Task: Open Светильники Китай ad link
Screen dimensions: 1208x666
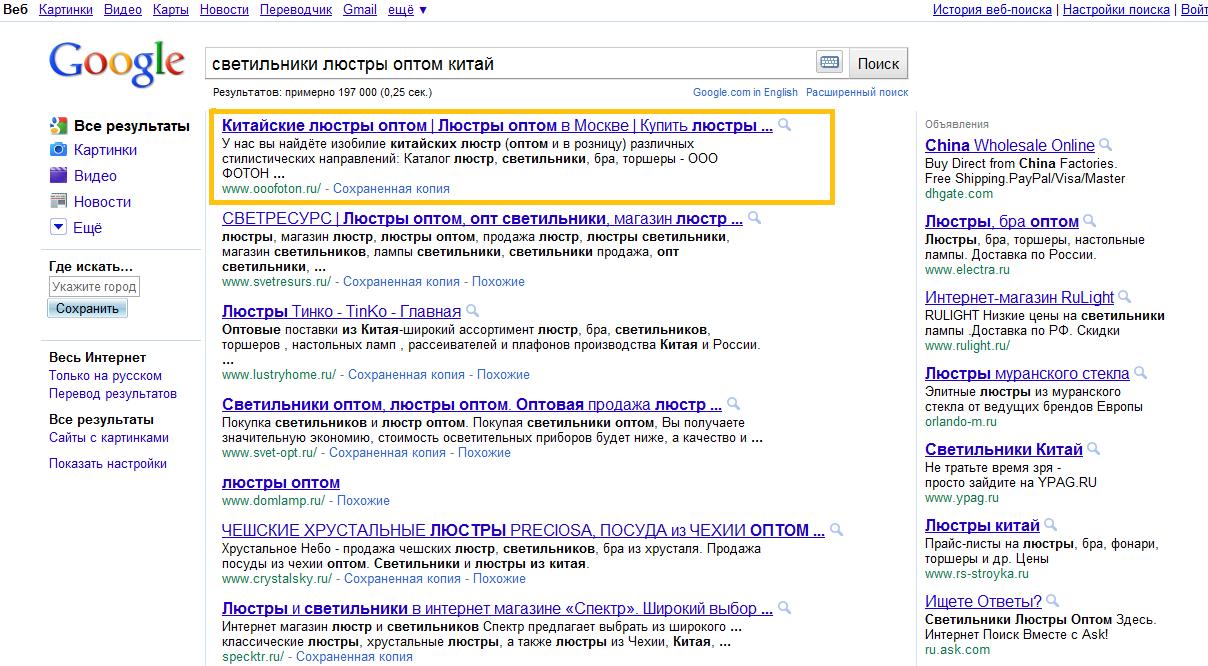Action: (x=1004, y=450)
